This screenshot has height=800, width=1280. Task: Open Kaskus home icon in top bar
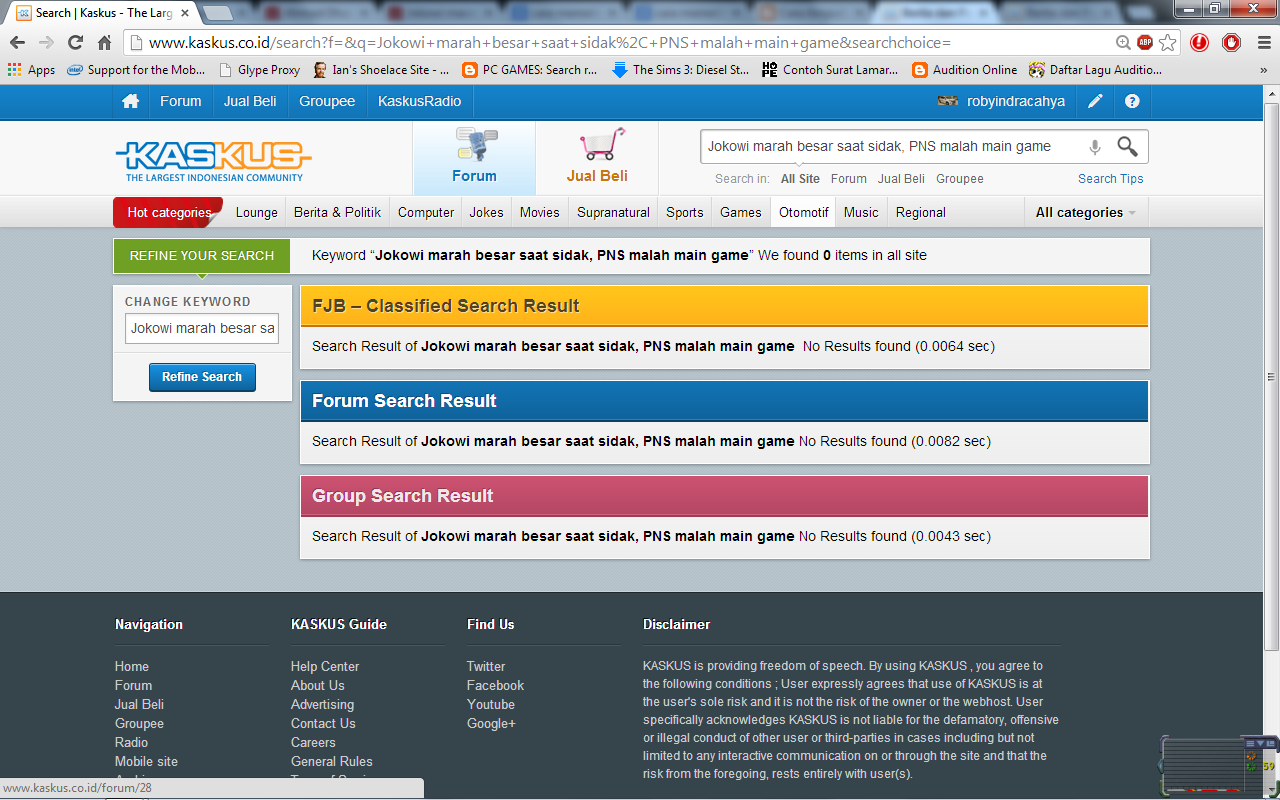point(130,101)
